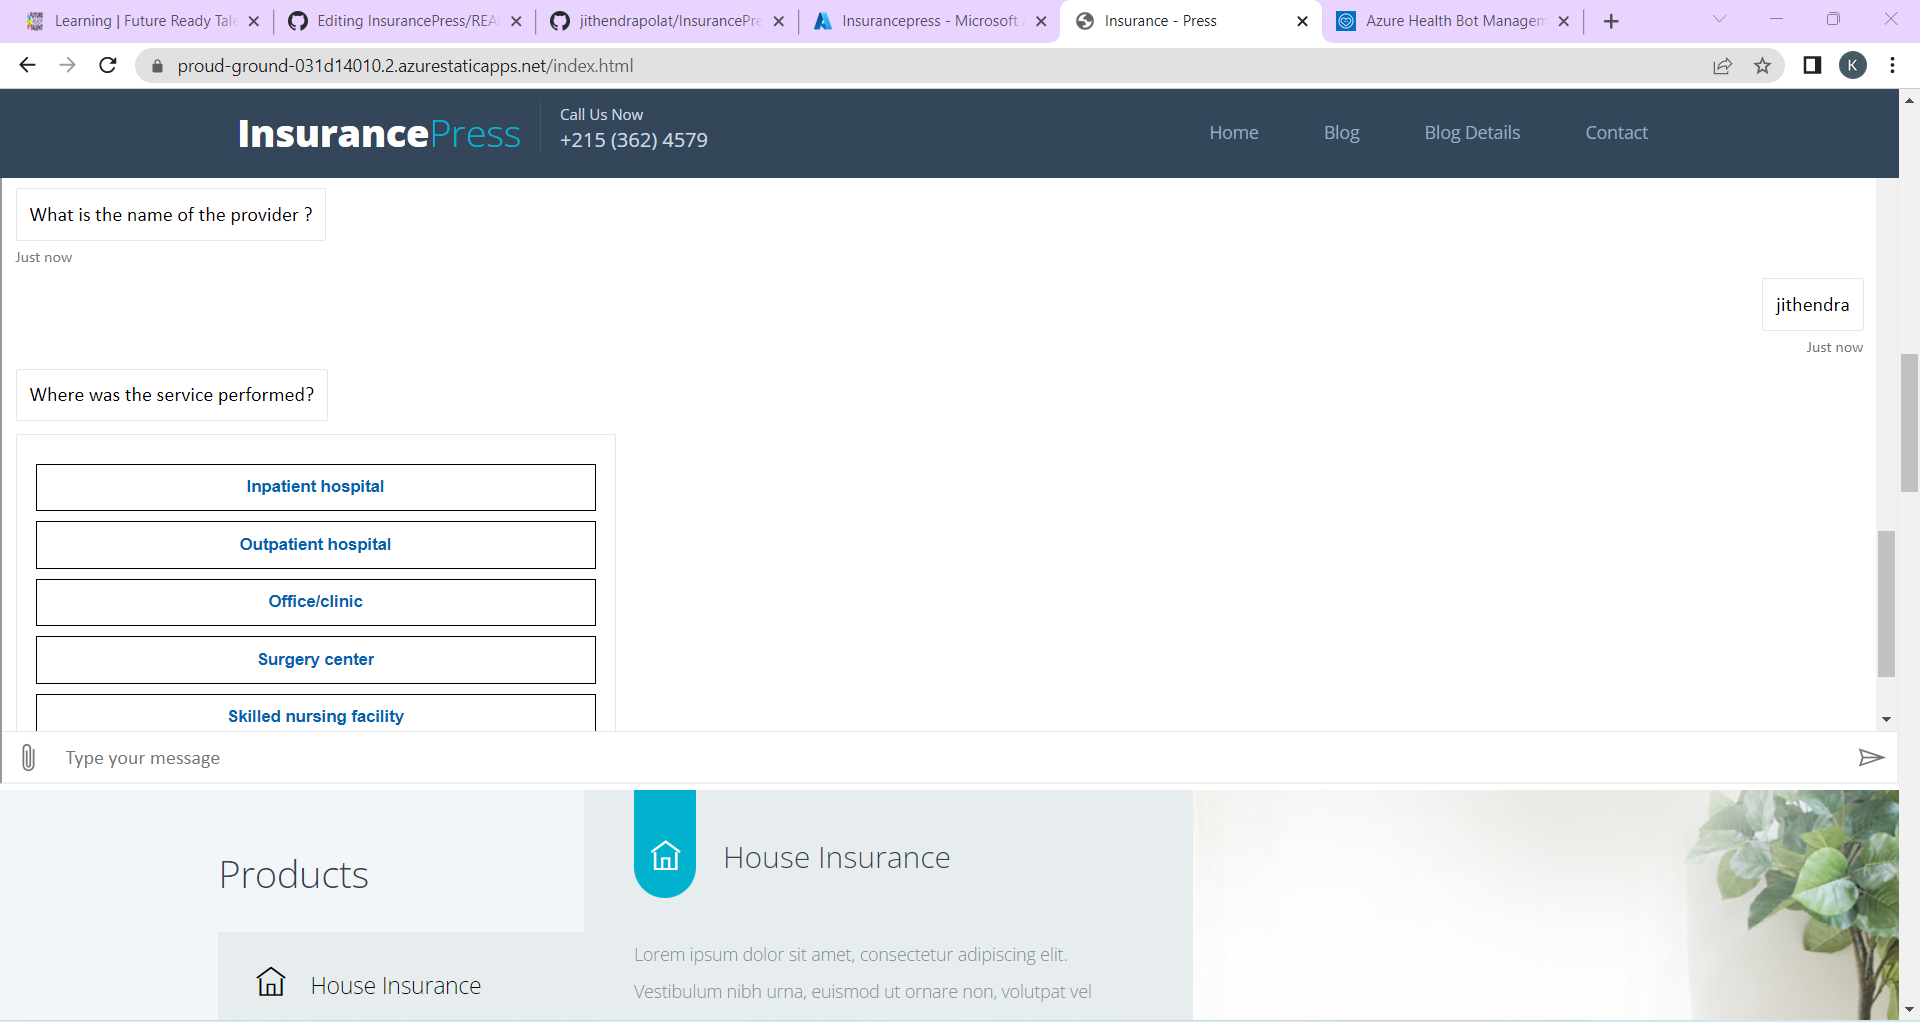Share this page via the share icon
The height and width of the screenshot is (1022, 1920).
pyautogui.click(x=1722, y=66)
